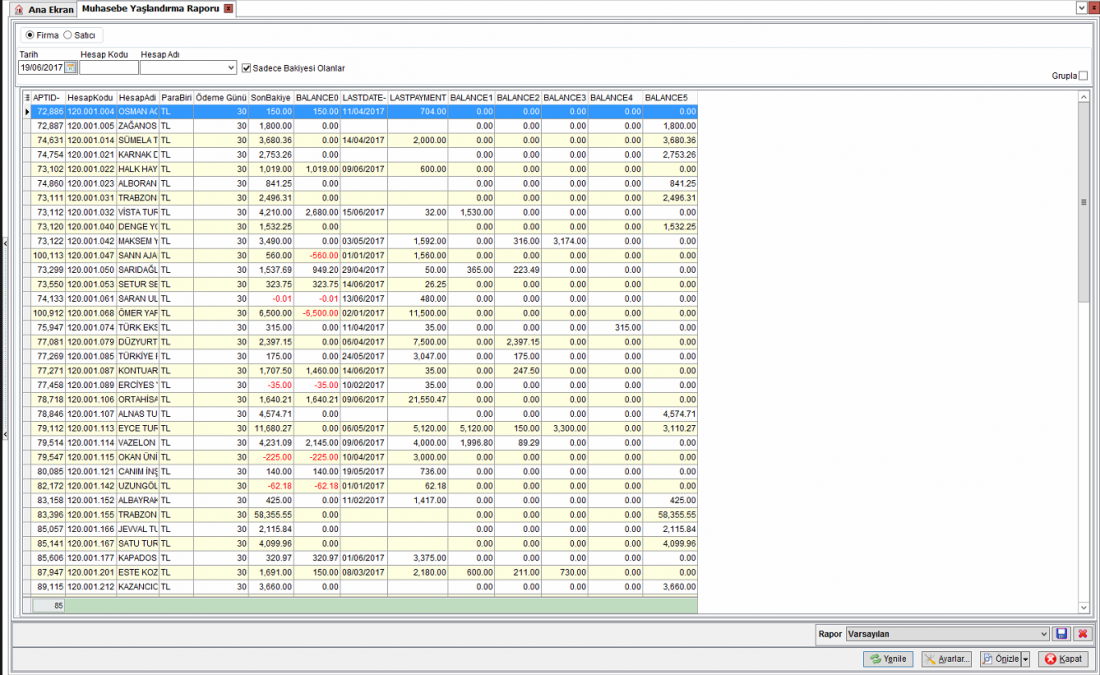Toggle the Sadece Bakiyesi Olanlar checkbox
This screenshot has width=1100, height=675.
(x=246, y=68)
